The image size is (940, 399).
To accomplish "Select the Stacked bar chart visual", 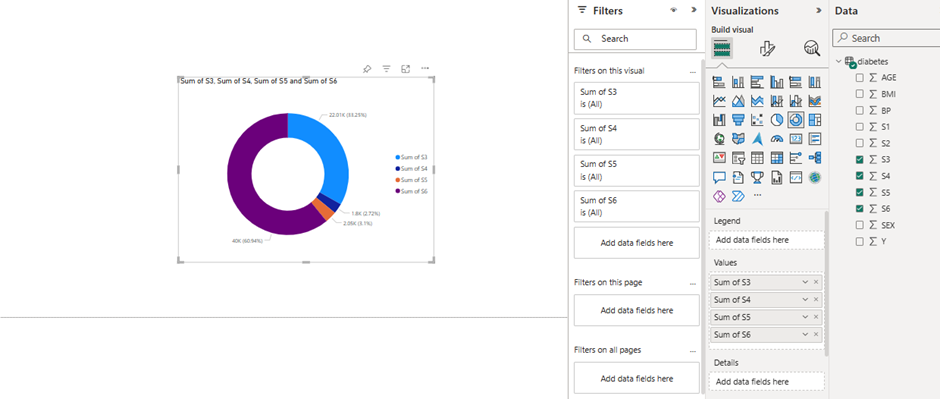I will 719,82.
